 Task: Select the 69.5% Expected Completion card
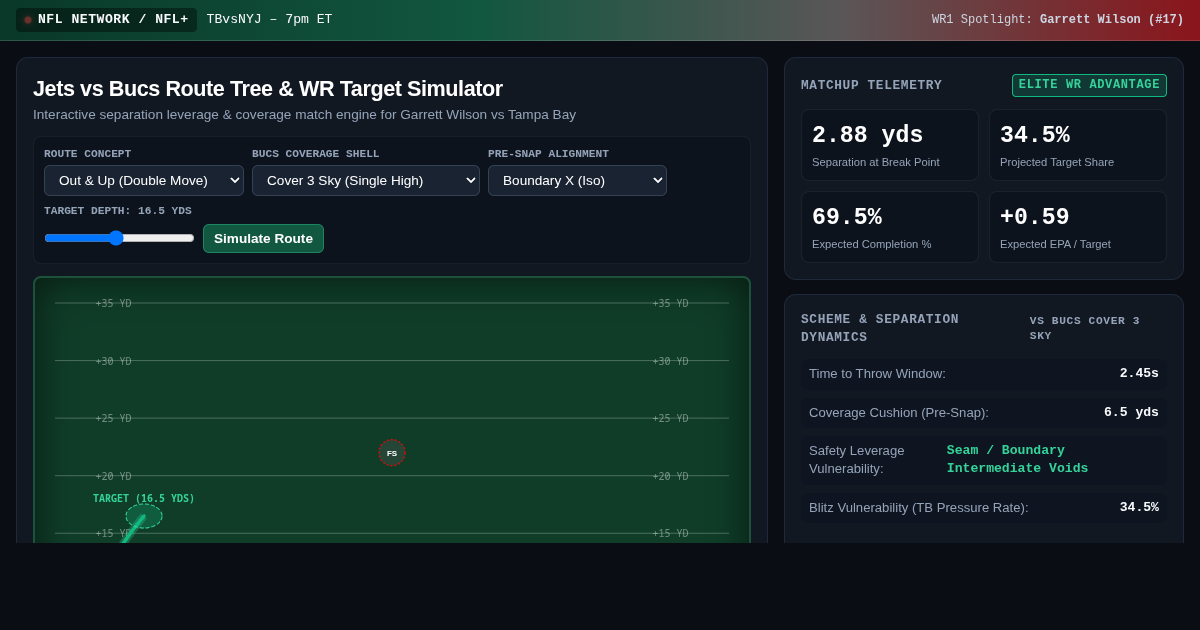tap(890, 227)
